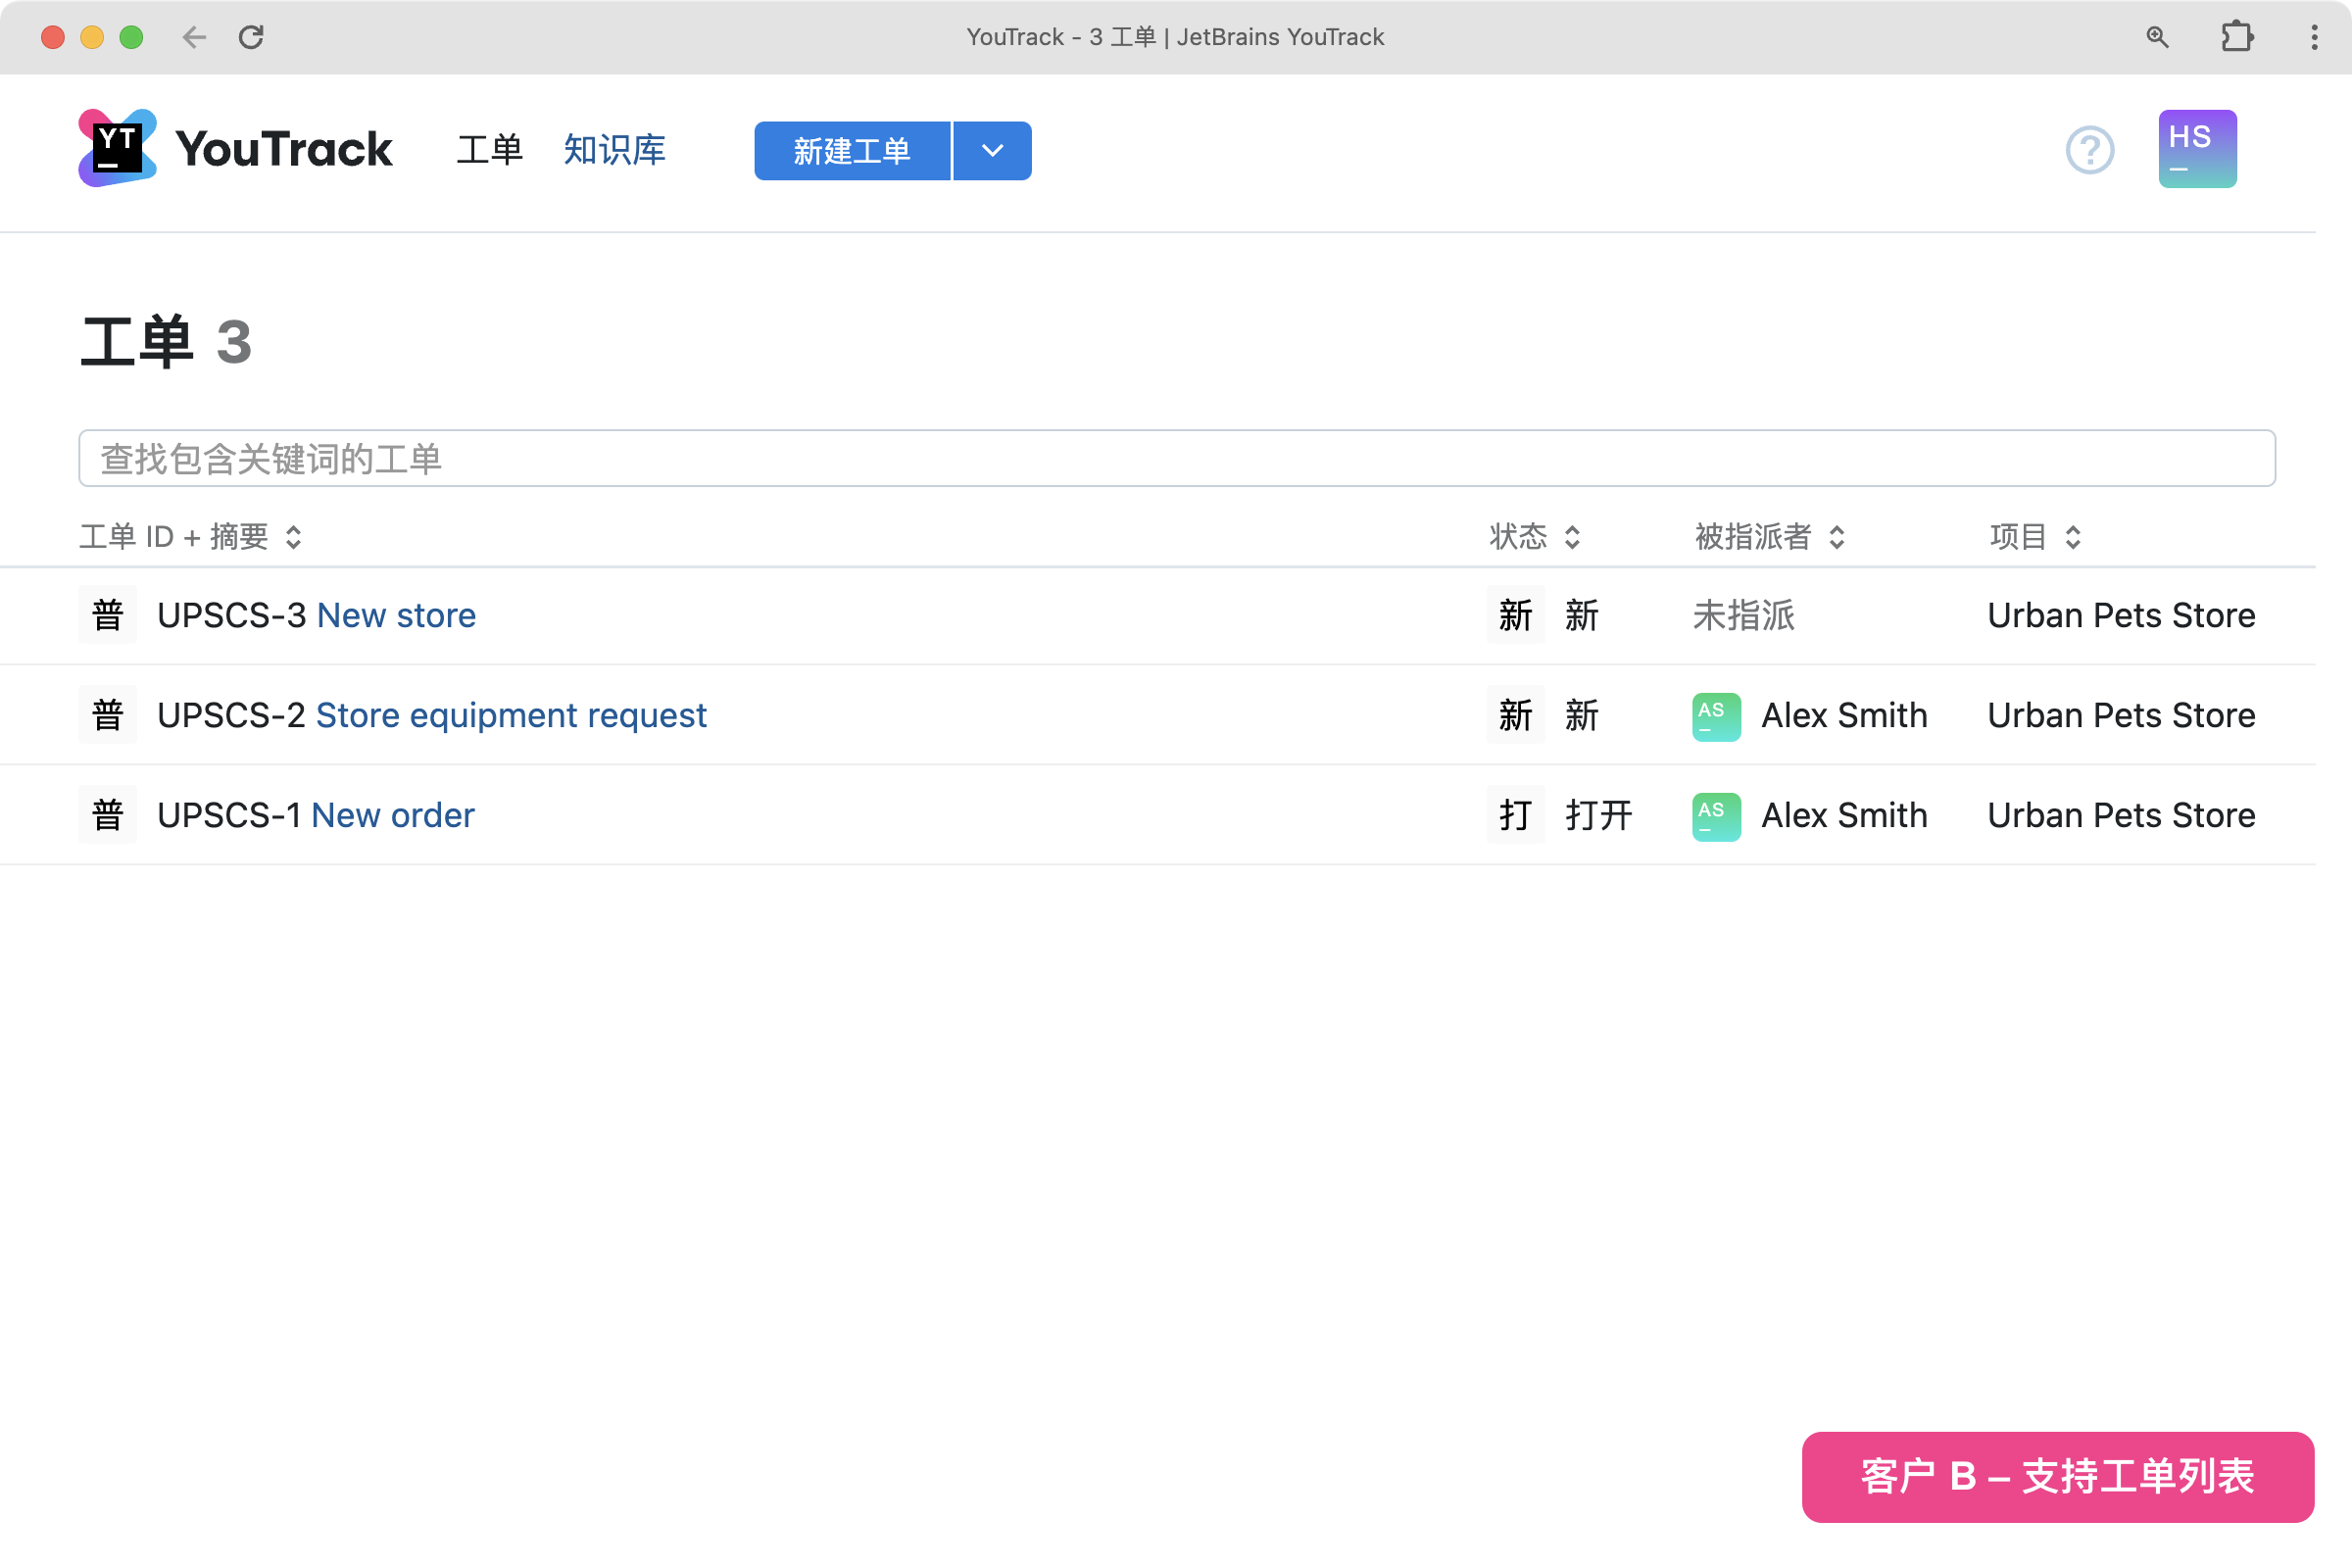
Task: Click the zoom magnifier icon in title bar
Action: [2157, 37]
